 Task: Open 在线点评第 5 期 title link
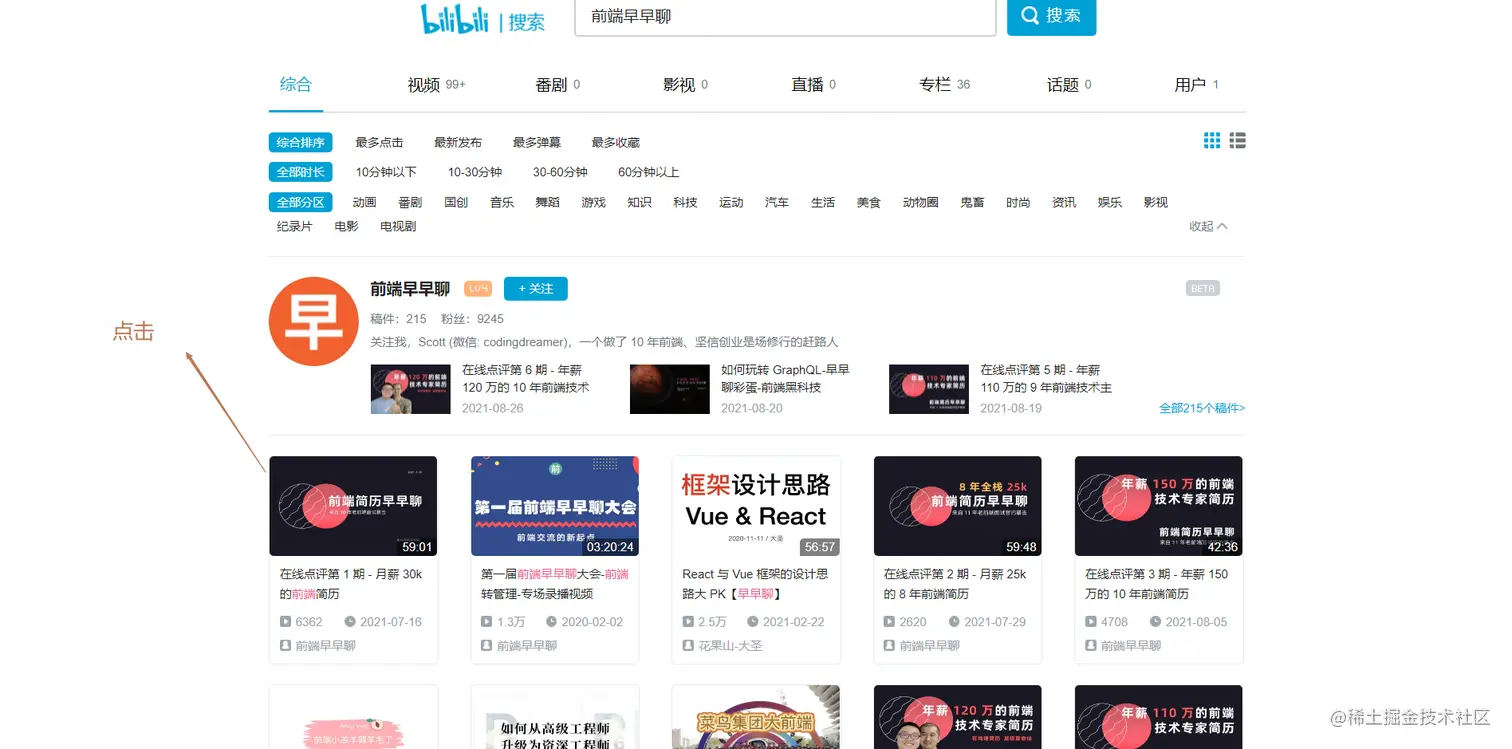tap(1046, 378)
